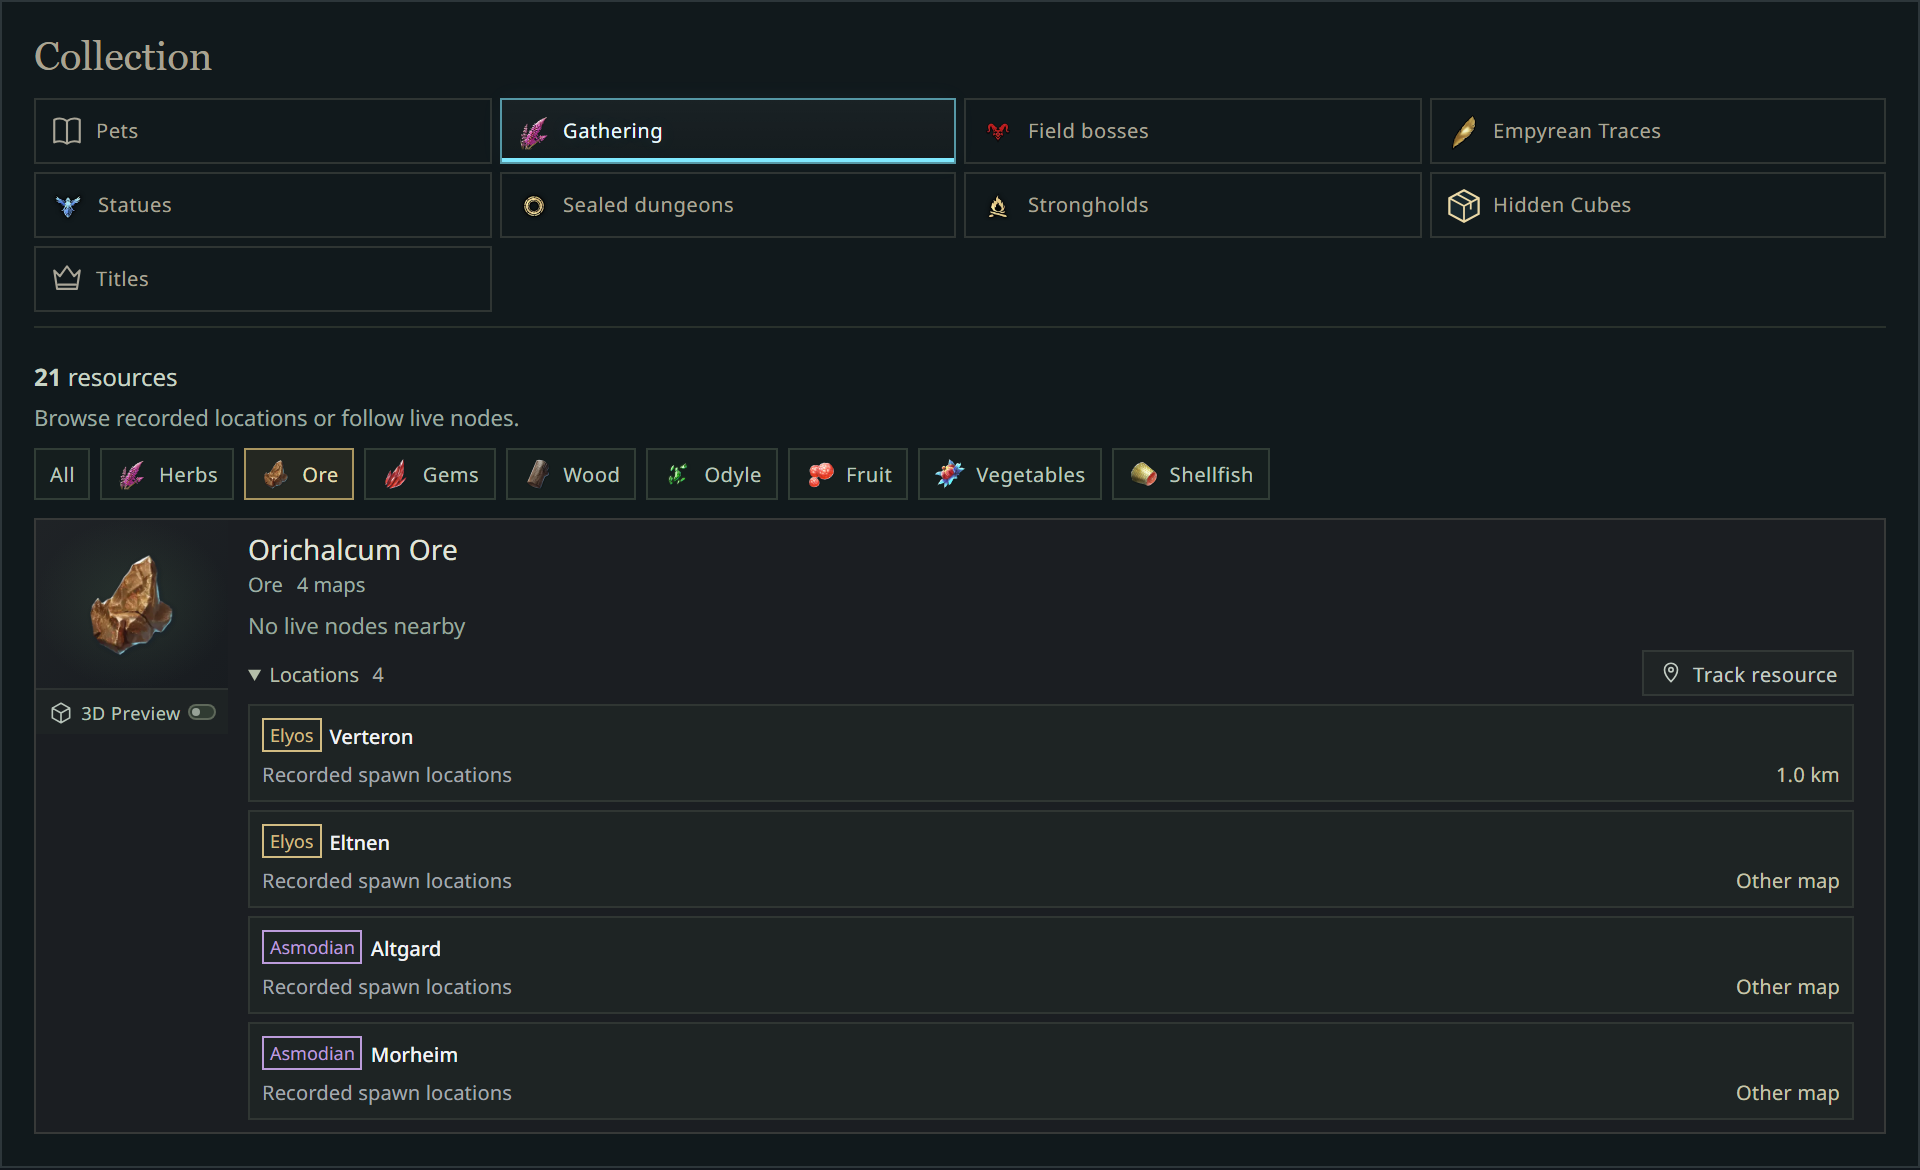The image size is (1920, 1170).
Task: Click the Orichalcum Ore thumbnail image
Action: point(132,604)
